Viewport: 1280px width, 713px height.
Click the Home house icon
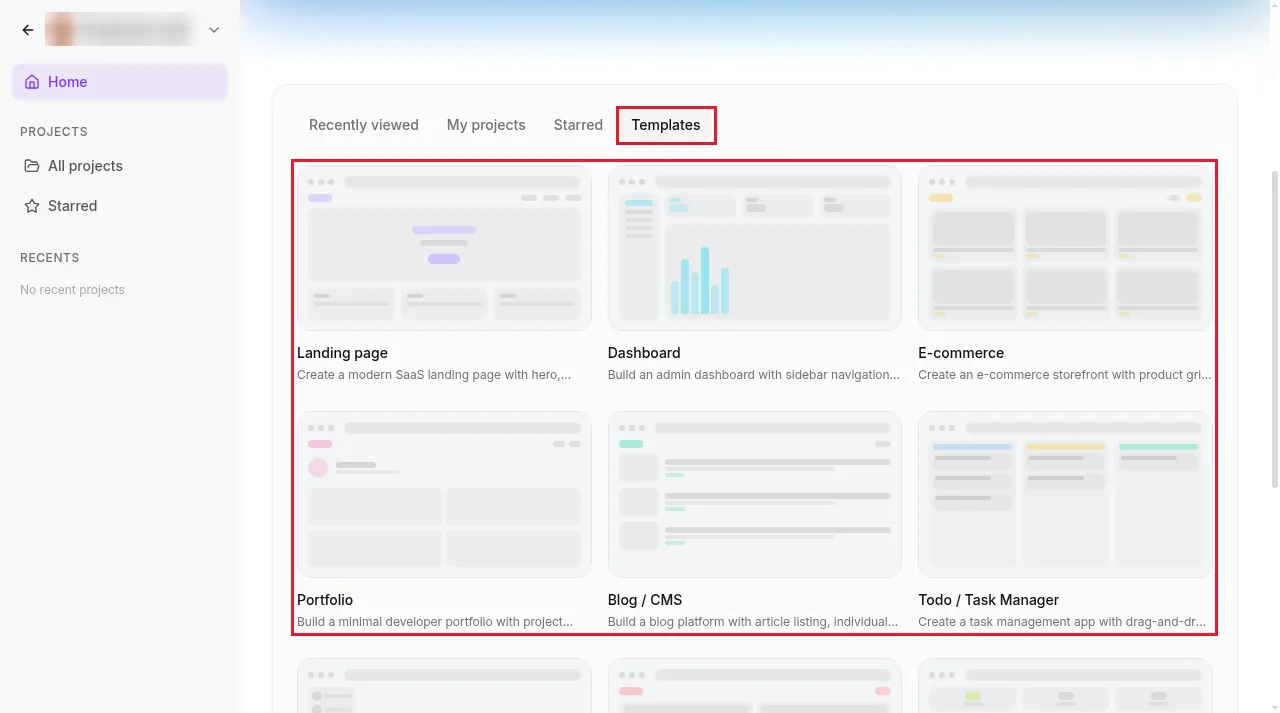point(32,82)
